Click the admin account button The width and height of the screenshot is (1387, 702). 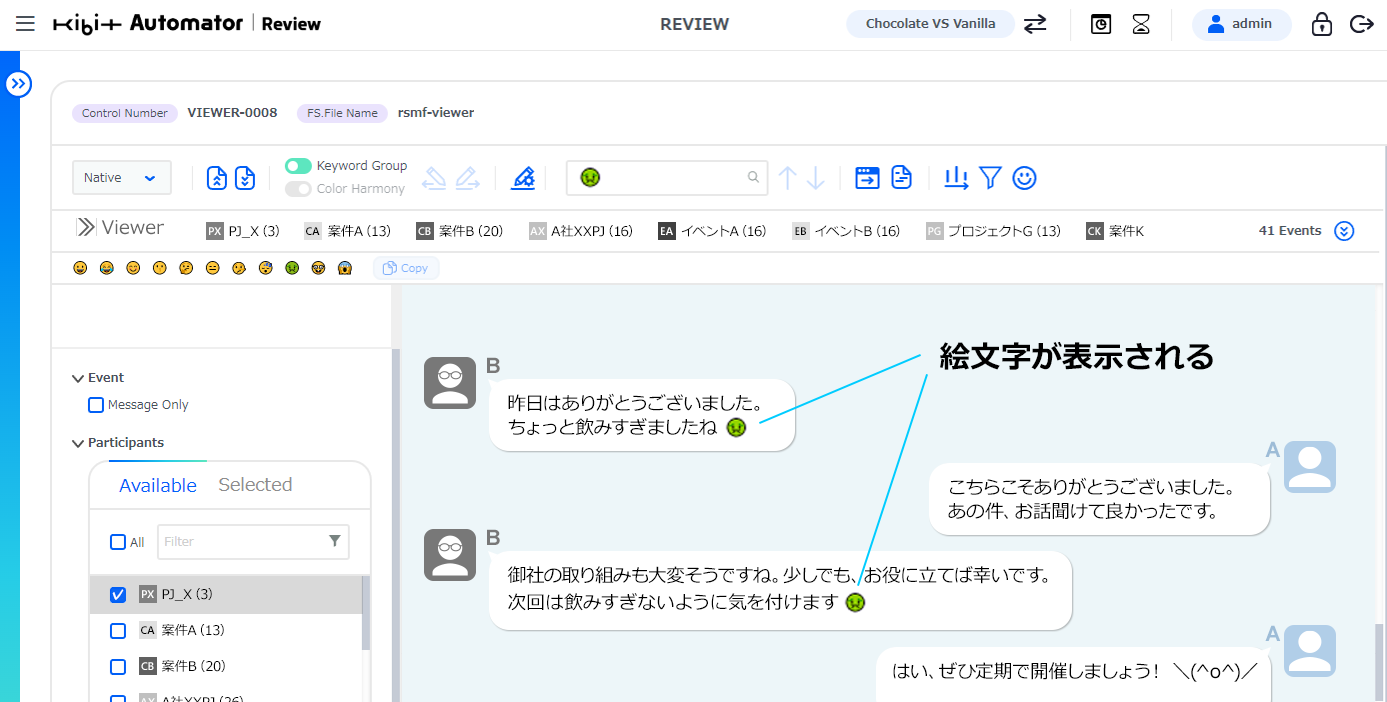coord(1241,24)
